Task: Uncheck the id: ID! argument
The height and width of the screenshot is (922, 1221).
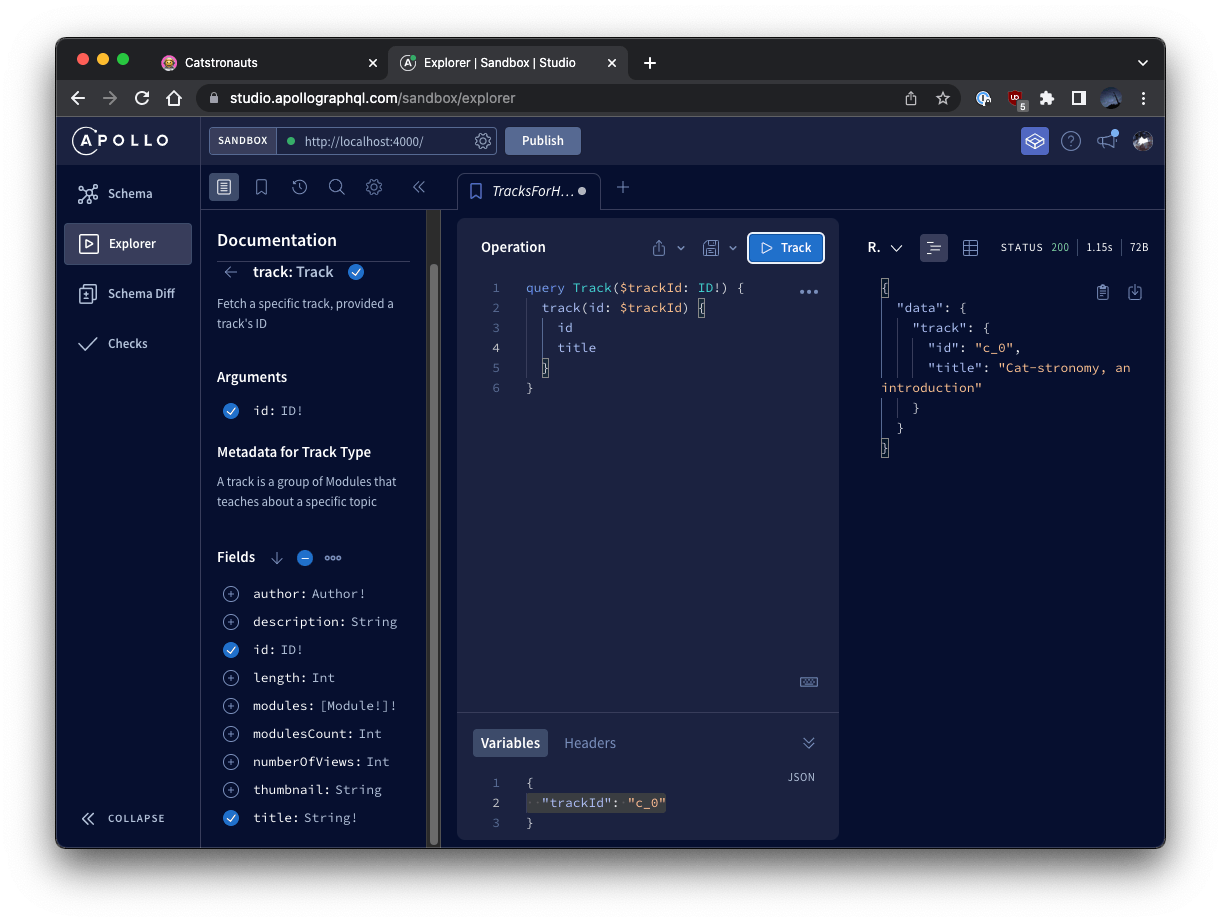Action: pyautogui.click(x=231, y=410)
